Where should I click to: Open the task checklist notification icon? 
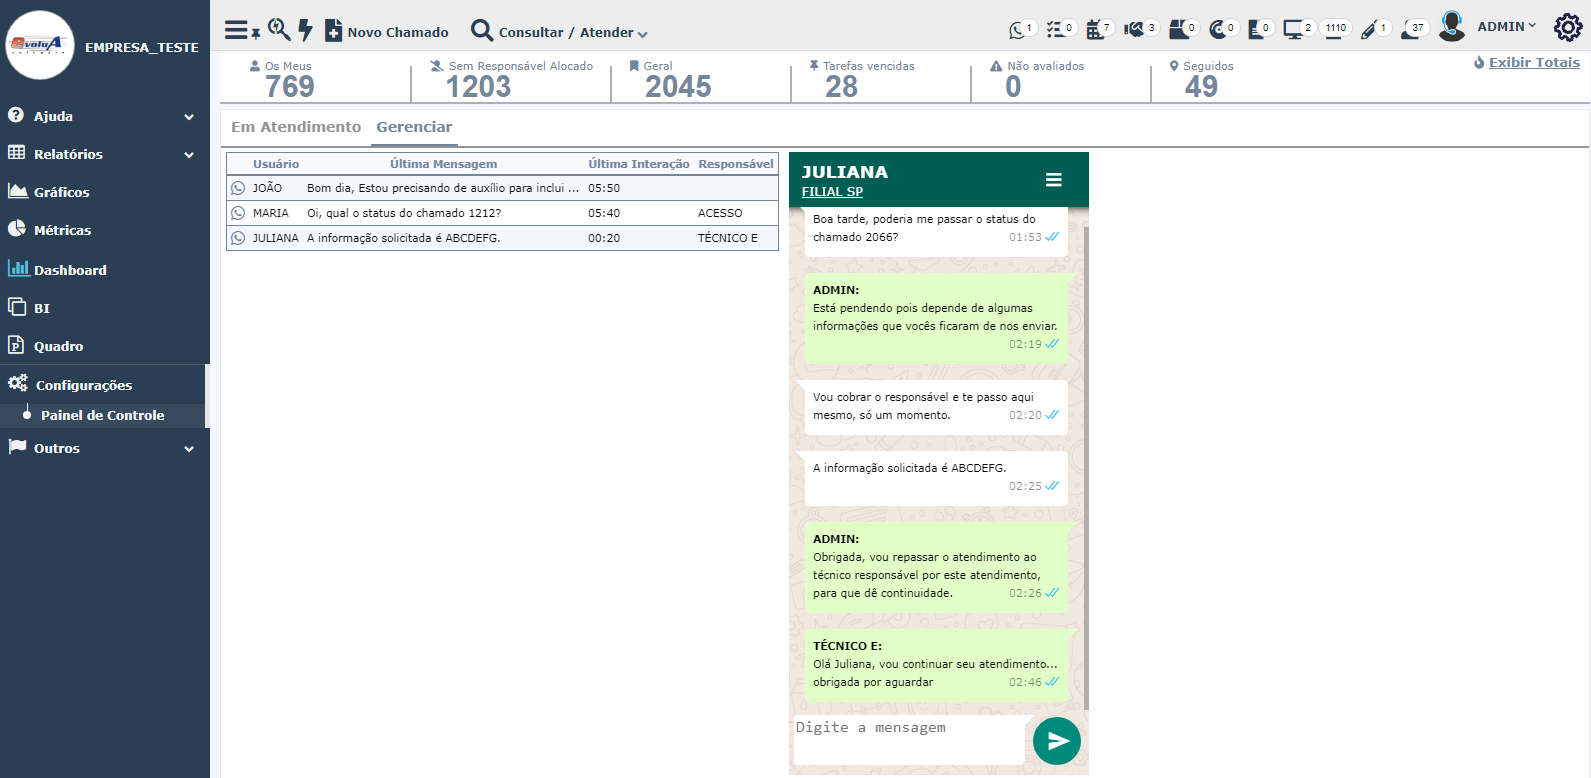(1060, 29)
